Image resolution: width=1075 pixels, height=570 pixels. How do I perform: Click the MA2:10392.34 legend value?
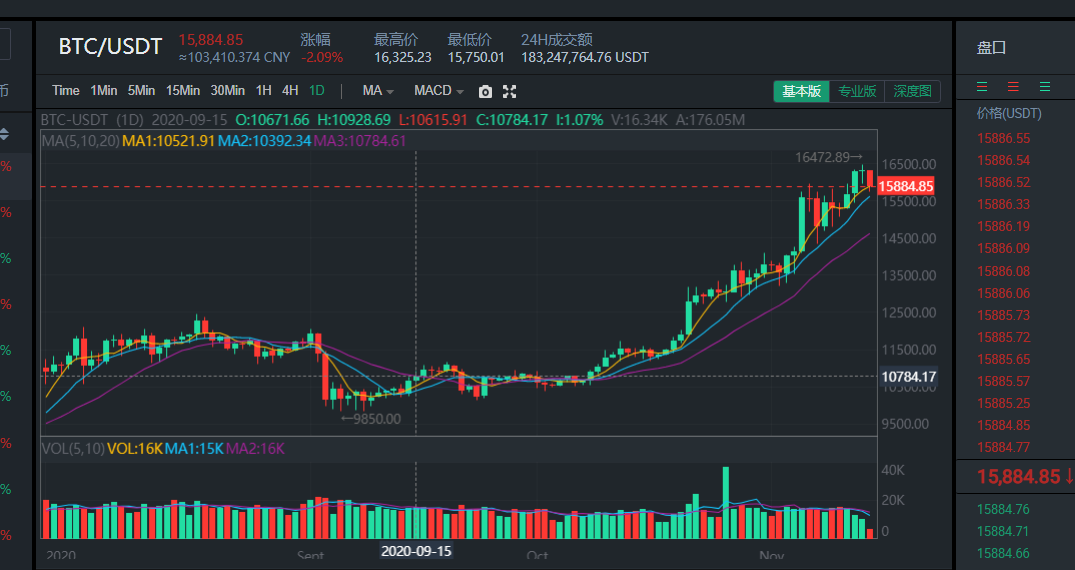[x=265, y=141]
